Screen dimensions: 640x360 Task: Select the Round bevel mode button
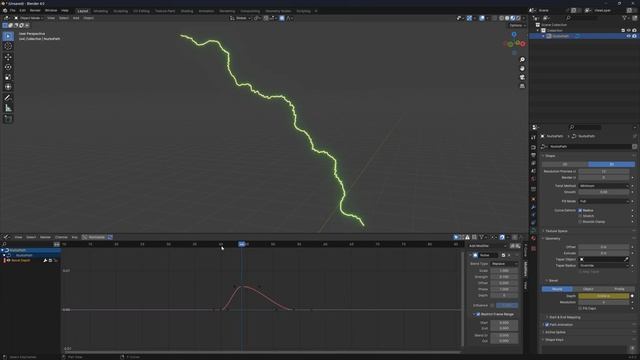click(x=557, y=289)
